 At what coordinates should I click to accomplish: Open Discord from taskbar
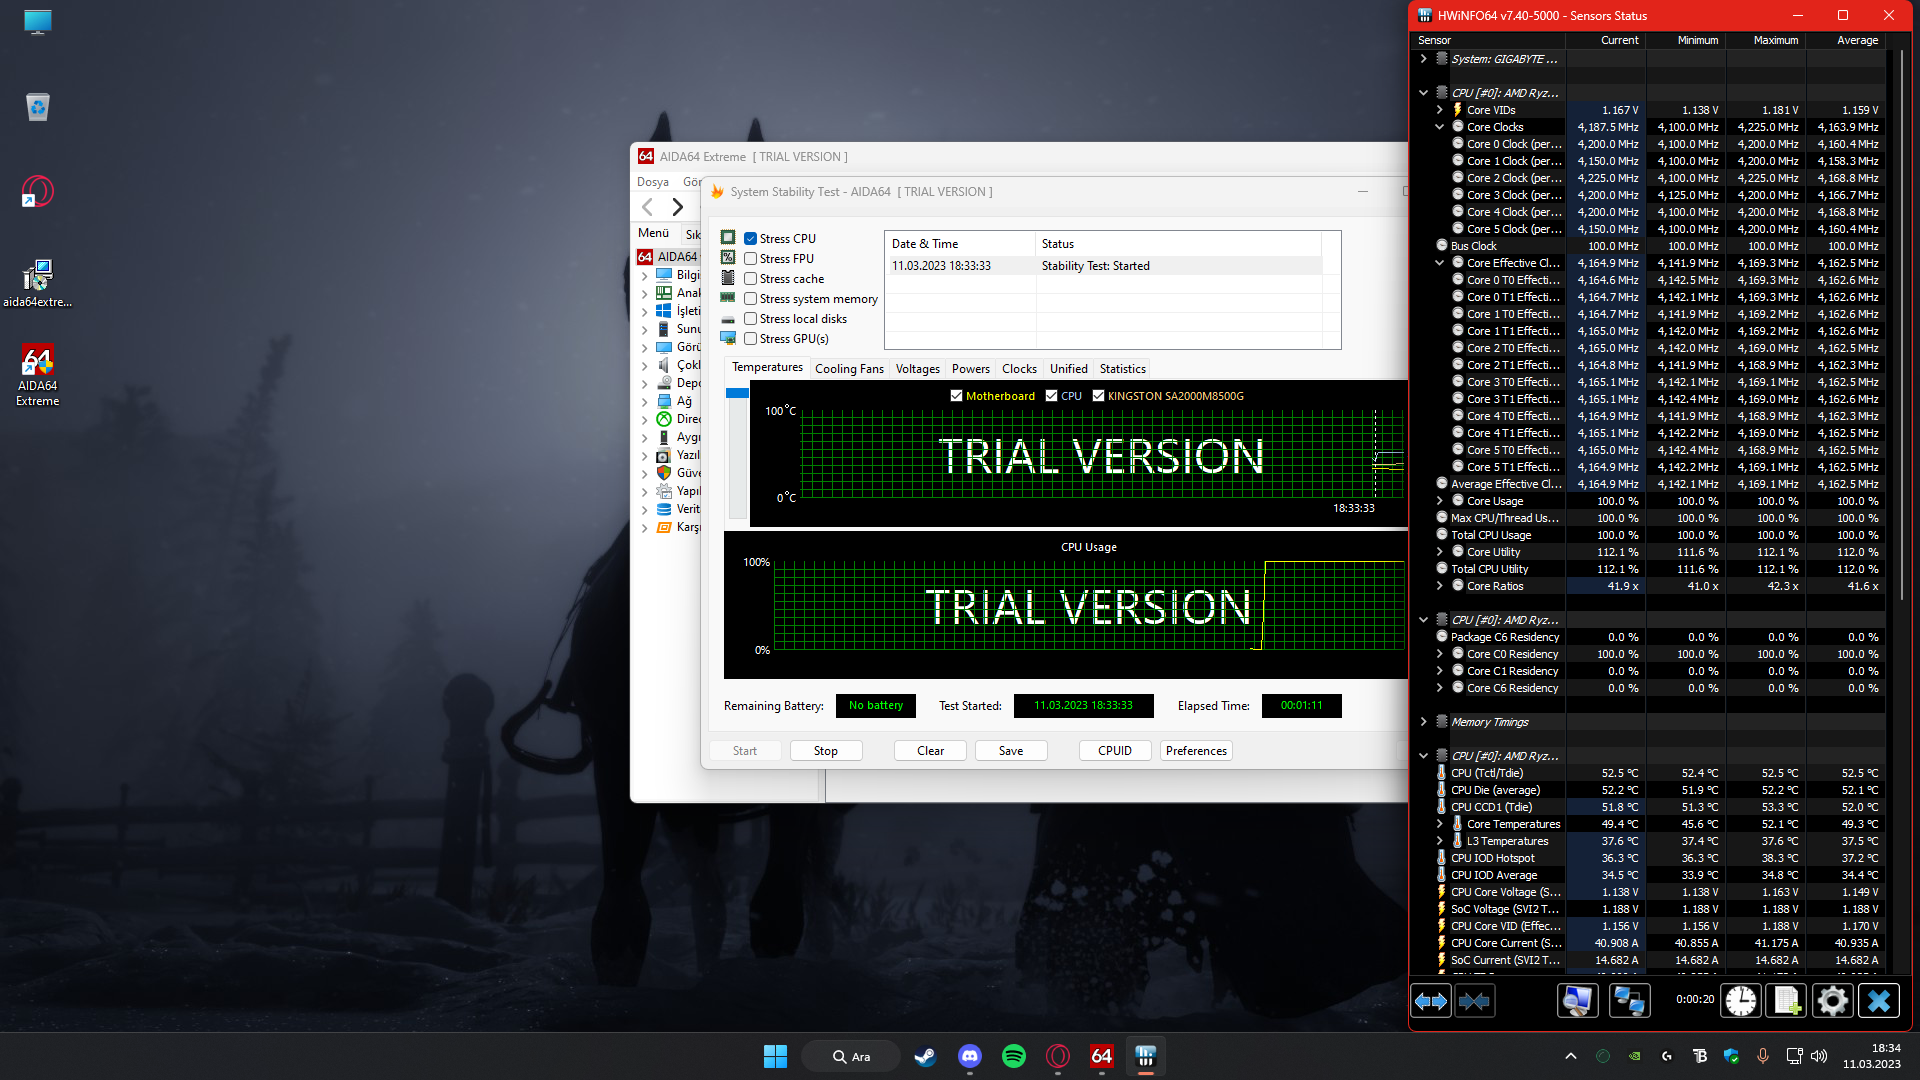click(969, 1056)
